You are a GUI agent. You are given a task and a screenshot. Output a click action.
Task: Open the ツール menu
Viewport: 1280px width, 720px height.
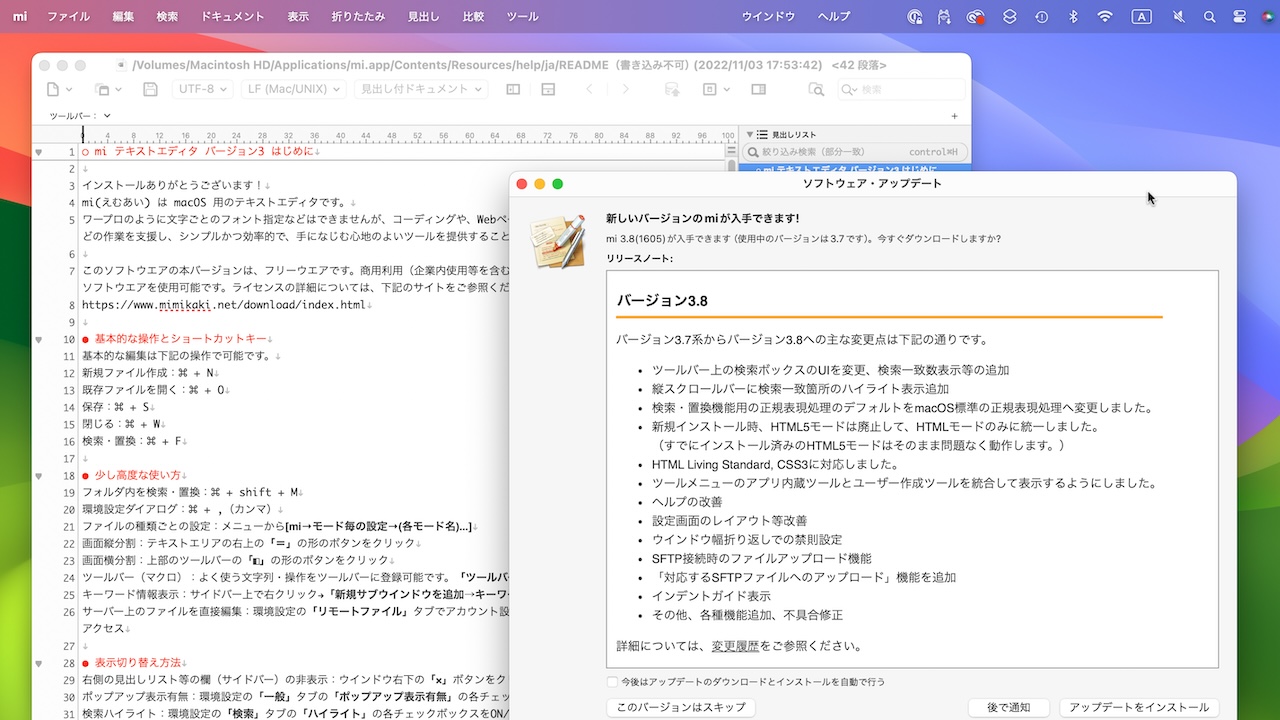tap(522, 16)
